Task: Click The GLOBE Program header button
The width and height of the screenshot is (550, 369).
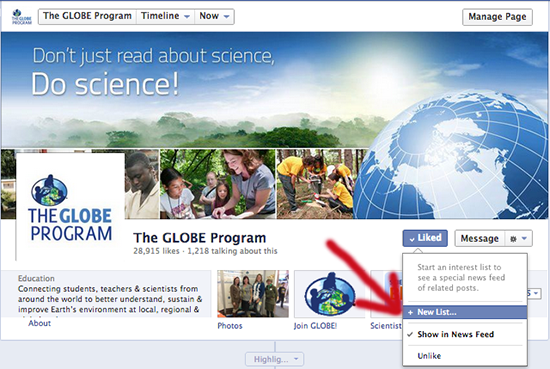Action: [87, 16]
